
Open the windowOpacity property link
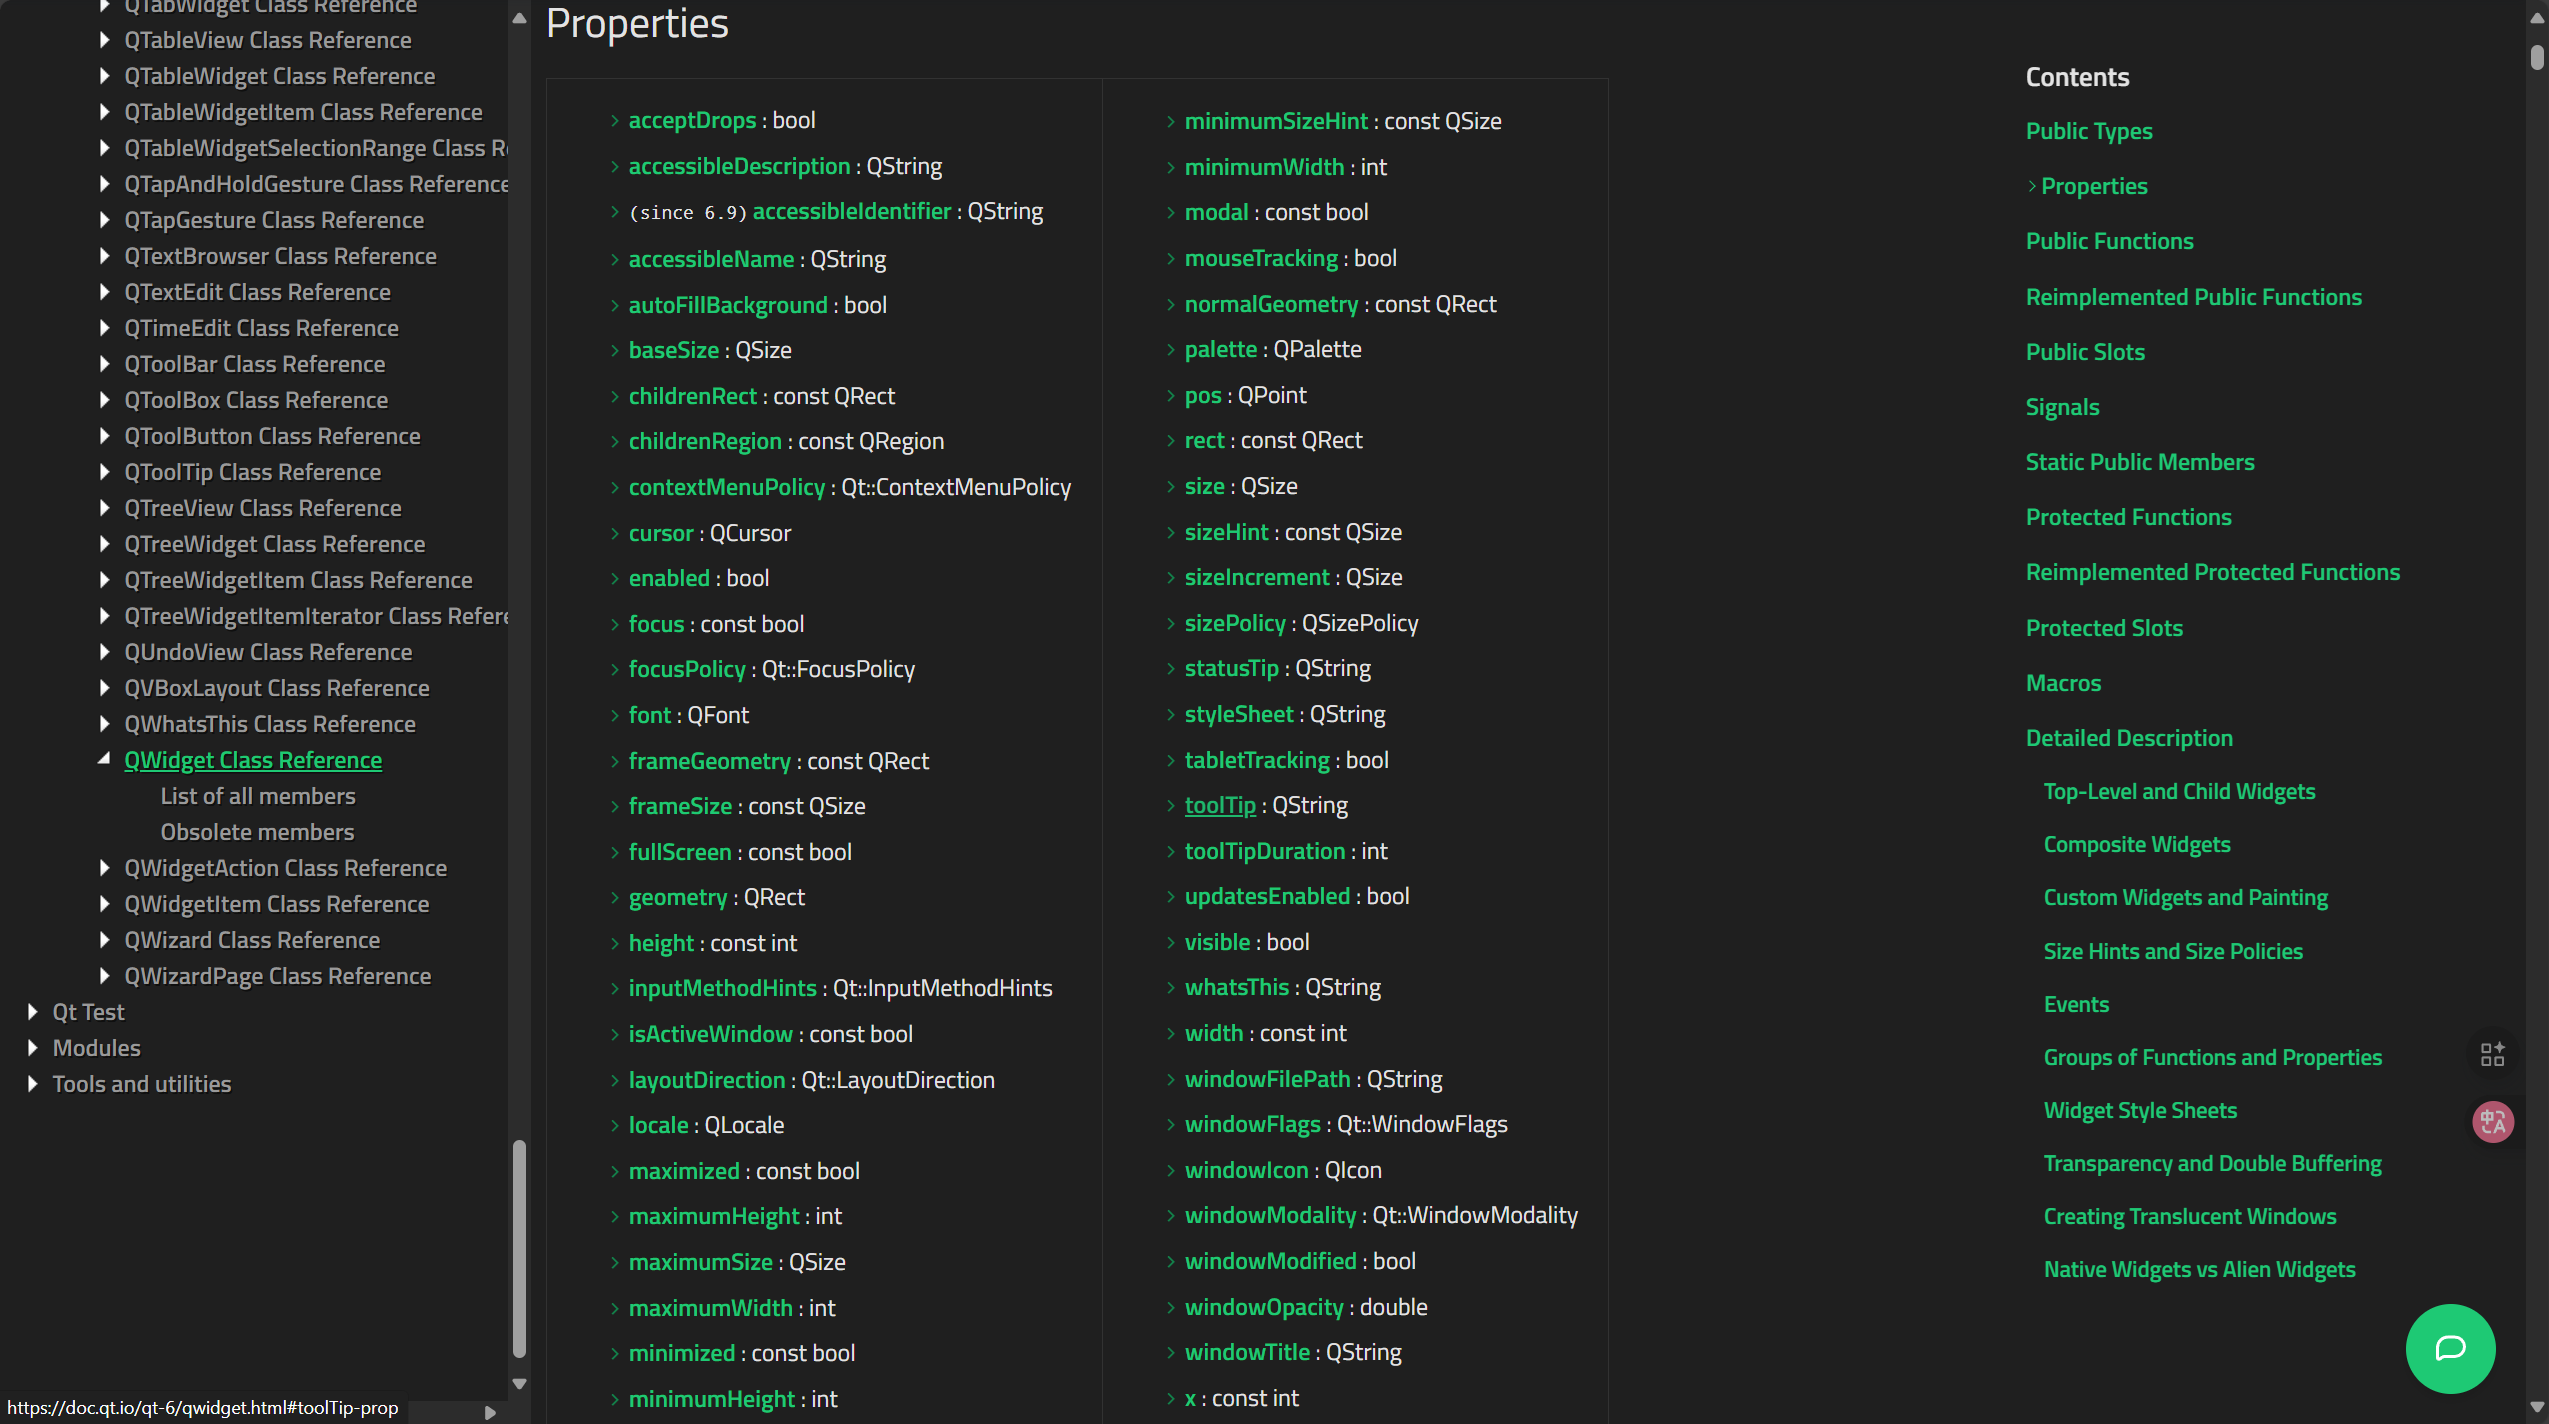pos(1263,1307)
